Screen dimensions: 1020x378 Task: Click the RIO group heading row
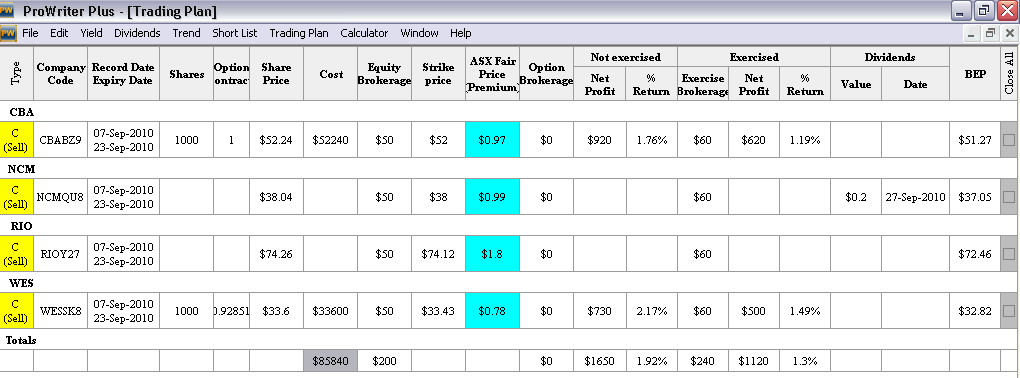tap(509, 226)
